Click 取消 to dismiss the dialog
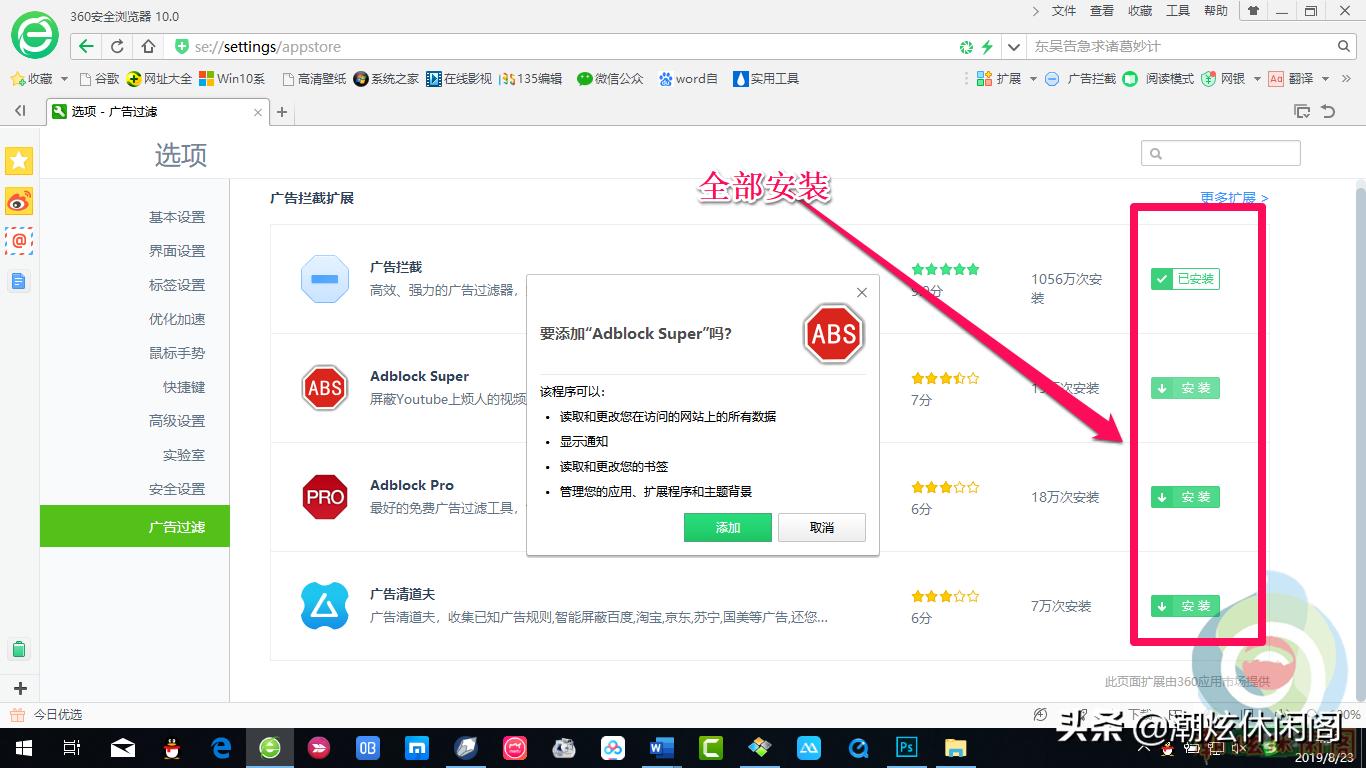The image size is (1366, 768). coord(821,527)
